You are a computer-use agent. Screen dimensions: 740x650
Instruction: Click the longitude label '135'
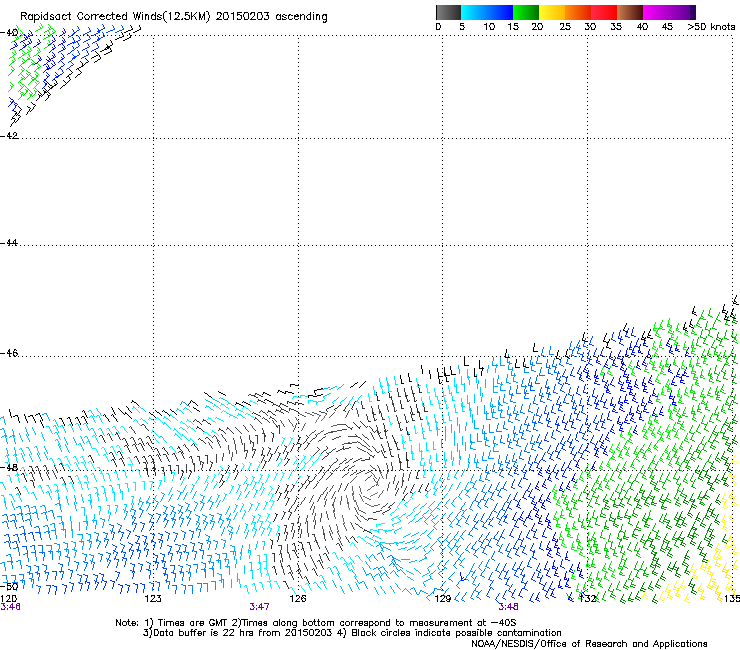click(x=732, y=599)
